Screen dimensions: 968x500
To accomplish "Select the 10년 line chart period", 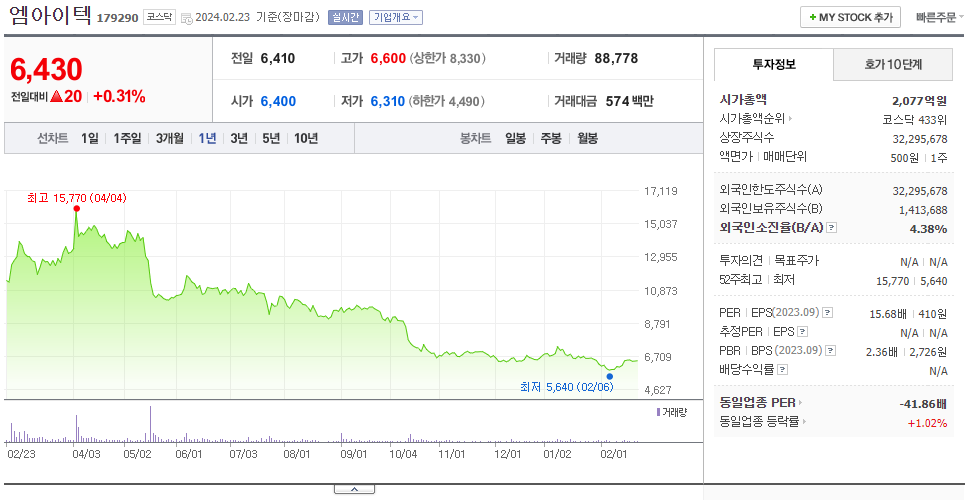I will (306, 138).
